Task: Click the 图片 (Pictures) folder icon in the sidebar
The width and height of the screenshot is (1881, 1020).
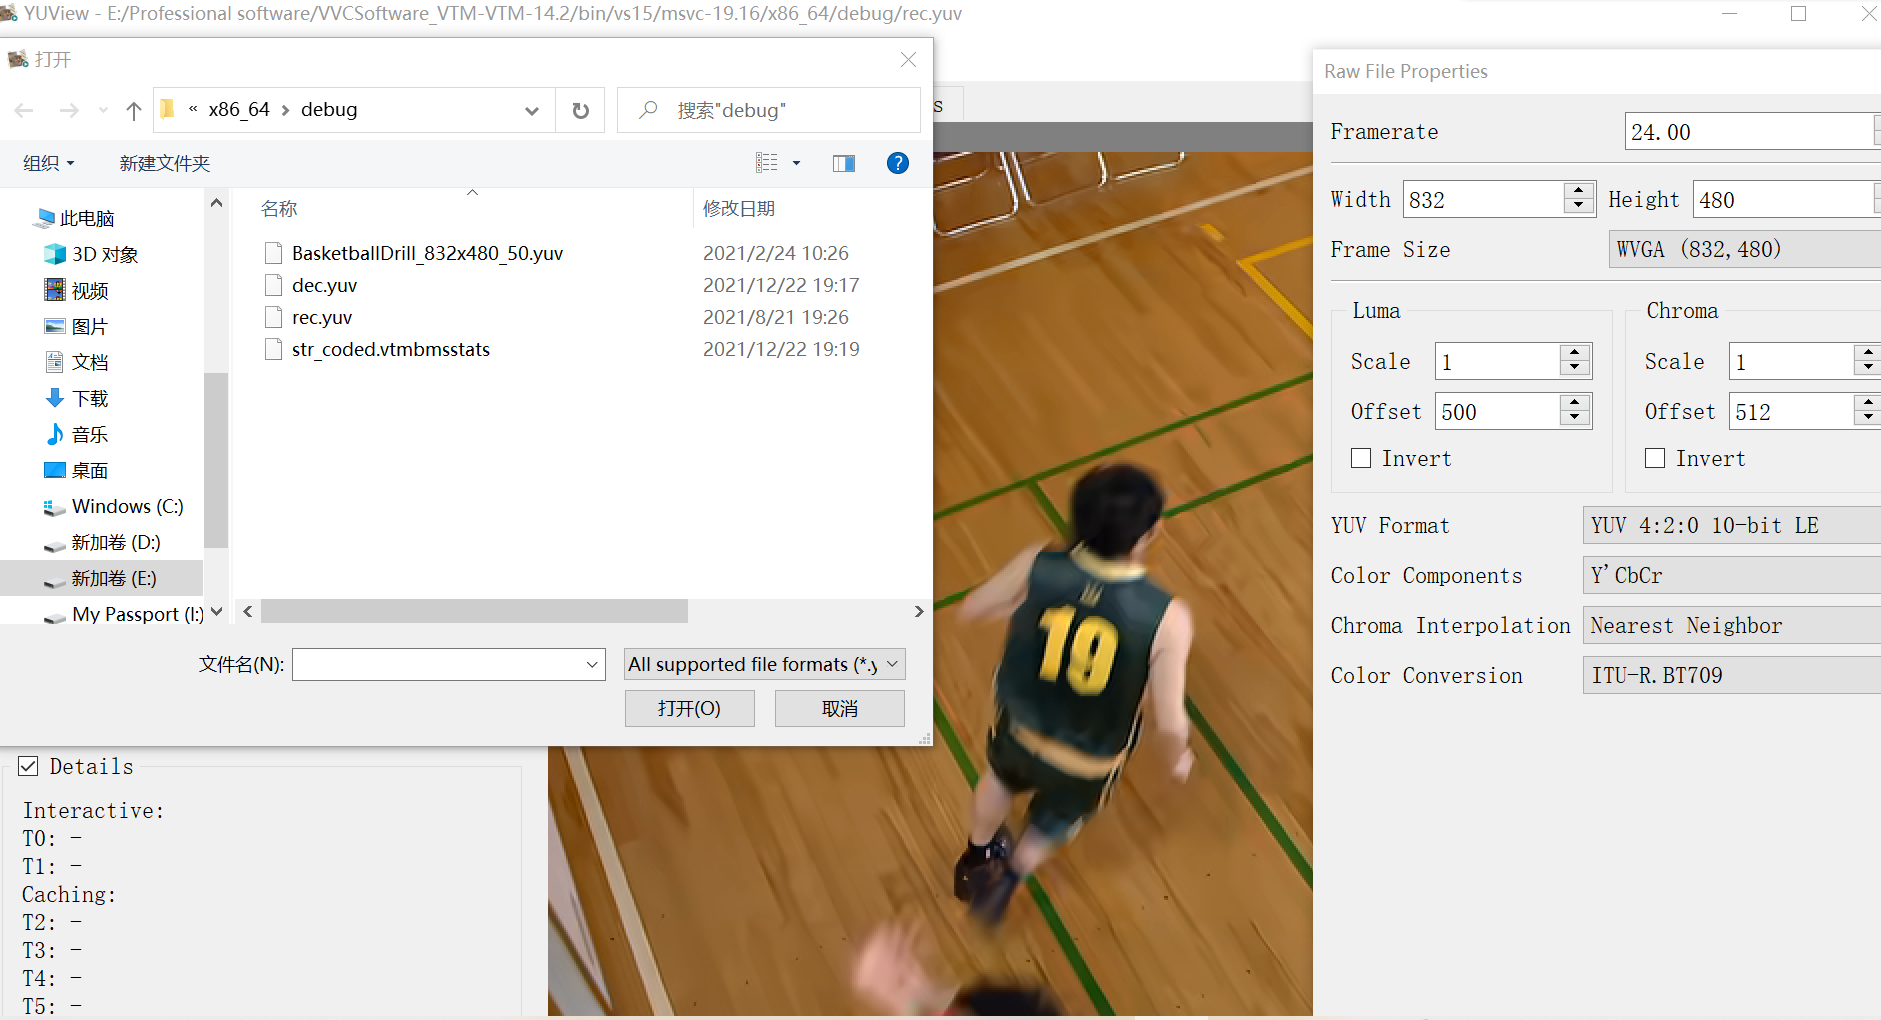Action: (54, 325)
